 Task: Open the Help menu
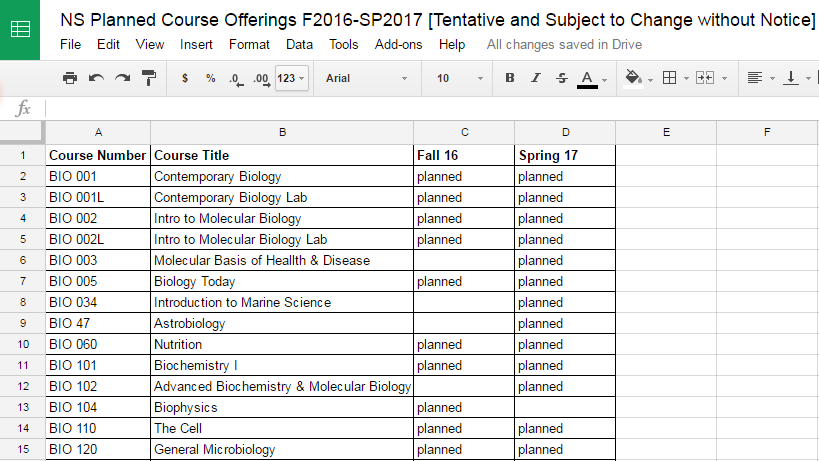click(452, 44)
